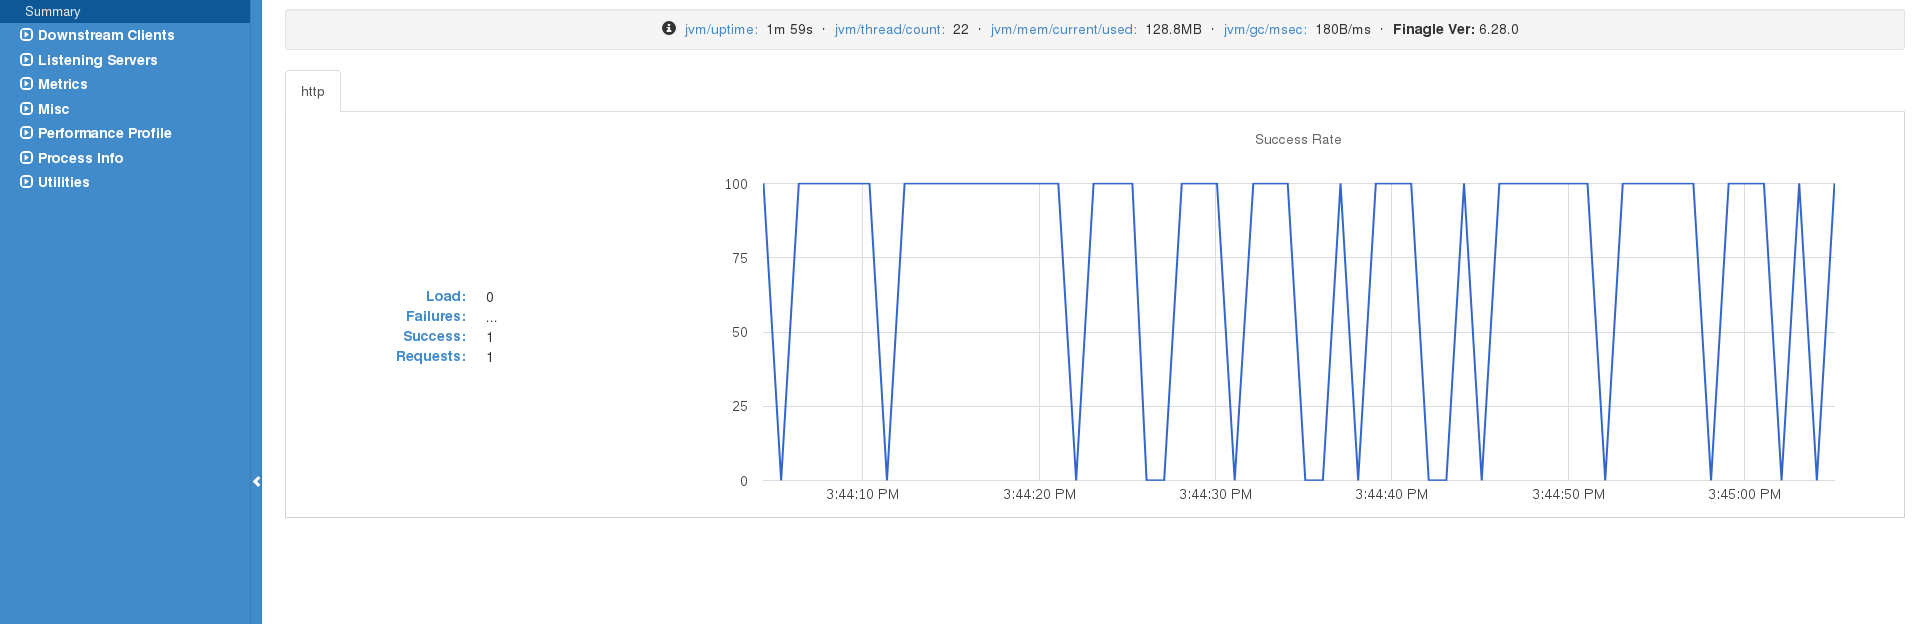
Task: Click the 1m 59s uptime value
Action: [x=790, y=30]
